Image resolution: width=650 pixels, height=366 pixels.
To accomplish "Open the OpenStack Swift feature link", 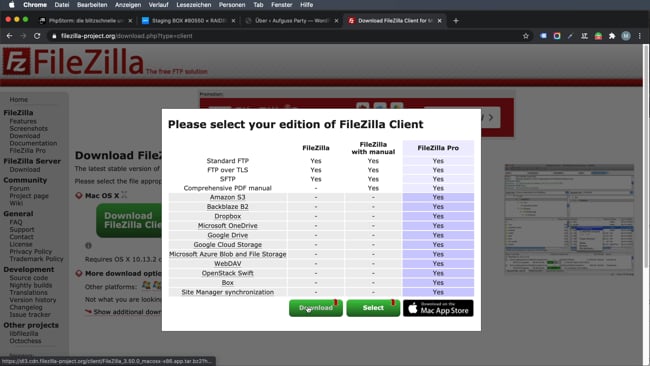I will (x=228, y=273).
